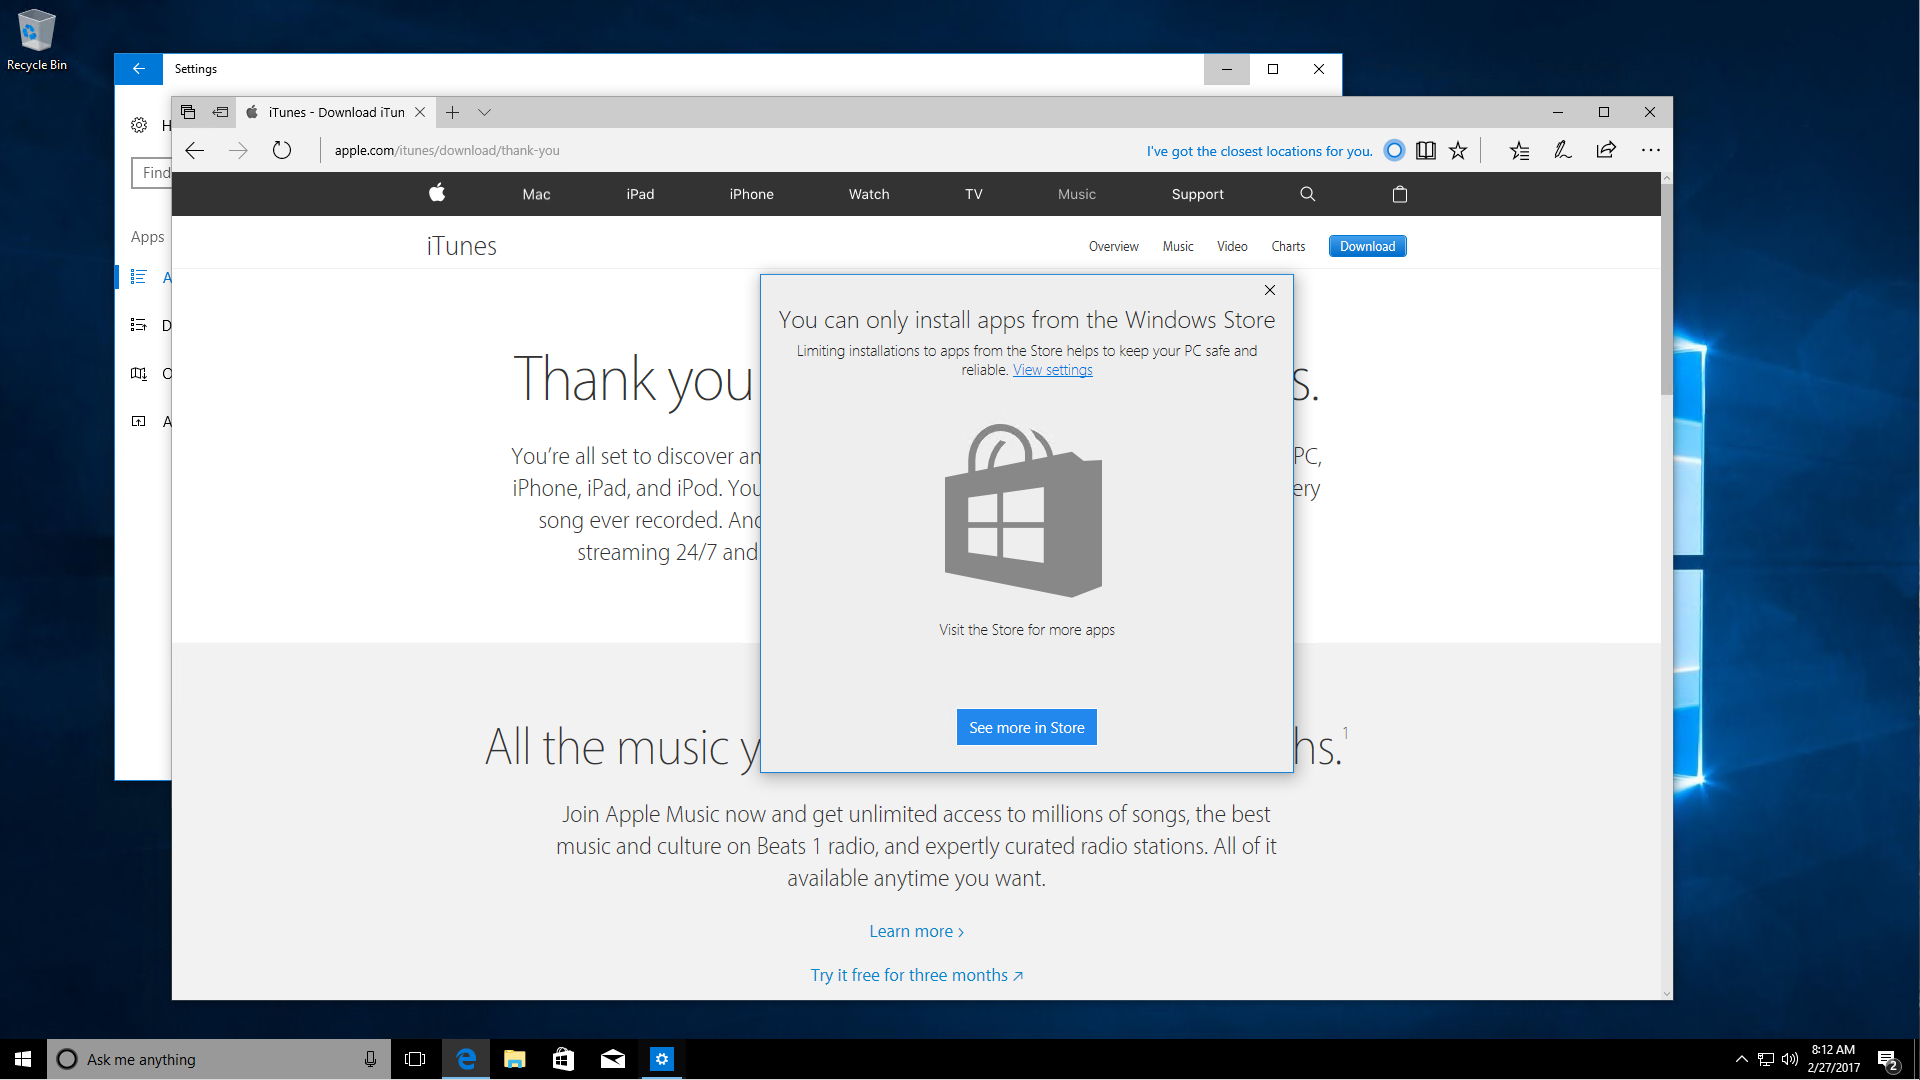The width and height of the screenshot is (1920, 1080).
Task: Close the iTunes download tab
Action: click(420, 112)
